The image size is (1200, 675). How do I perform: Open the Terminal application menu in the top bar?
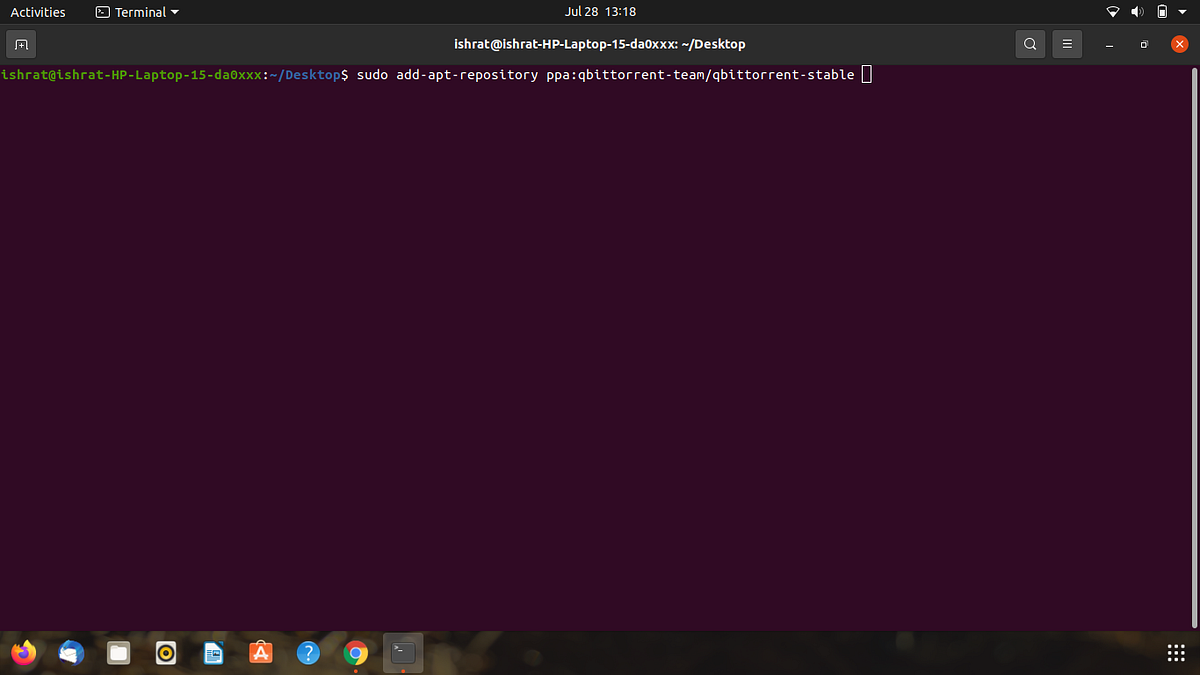tap(136, 12)
